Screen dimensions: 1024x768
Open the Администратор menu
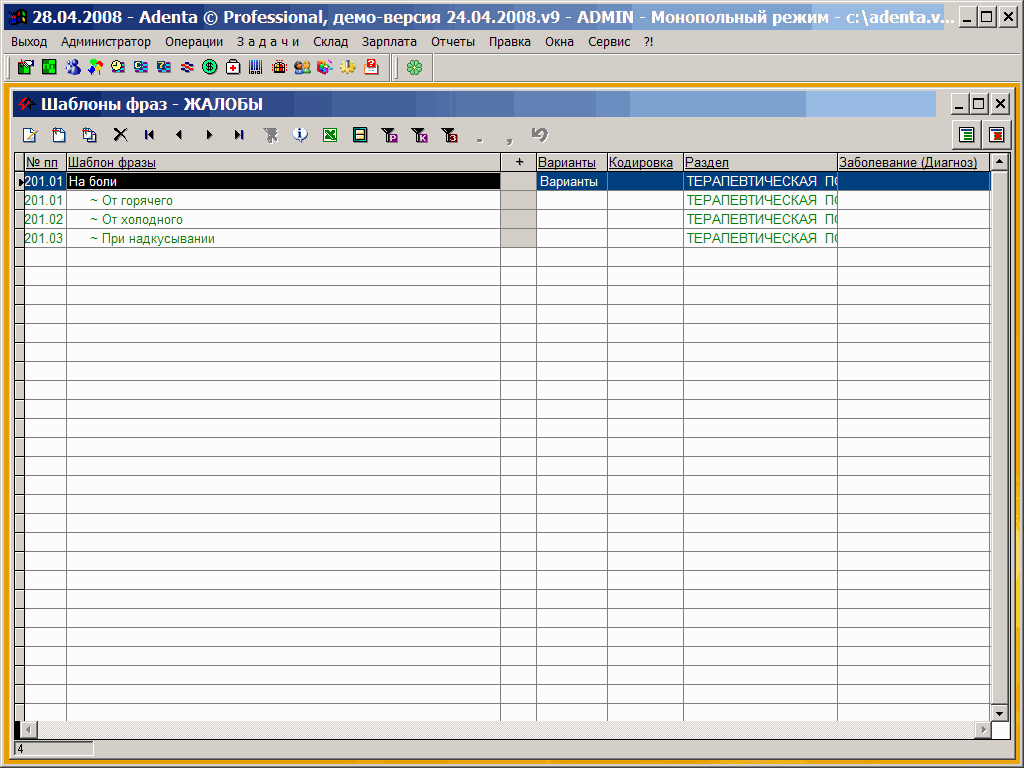click(x=106, y=42)
